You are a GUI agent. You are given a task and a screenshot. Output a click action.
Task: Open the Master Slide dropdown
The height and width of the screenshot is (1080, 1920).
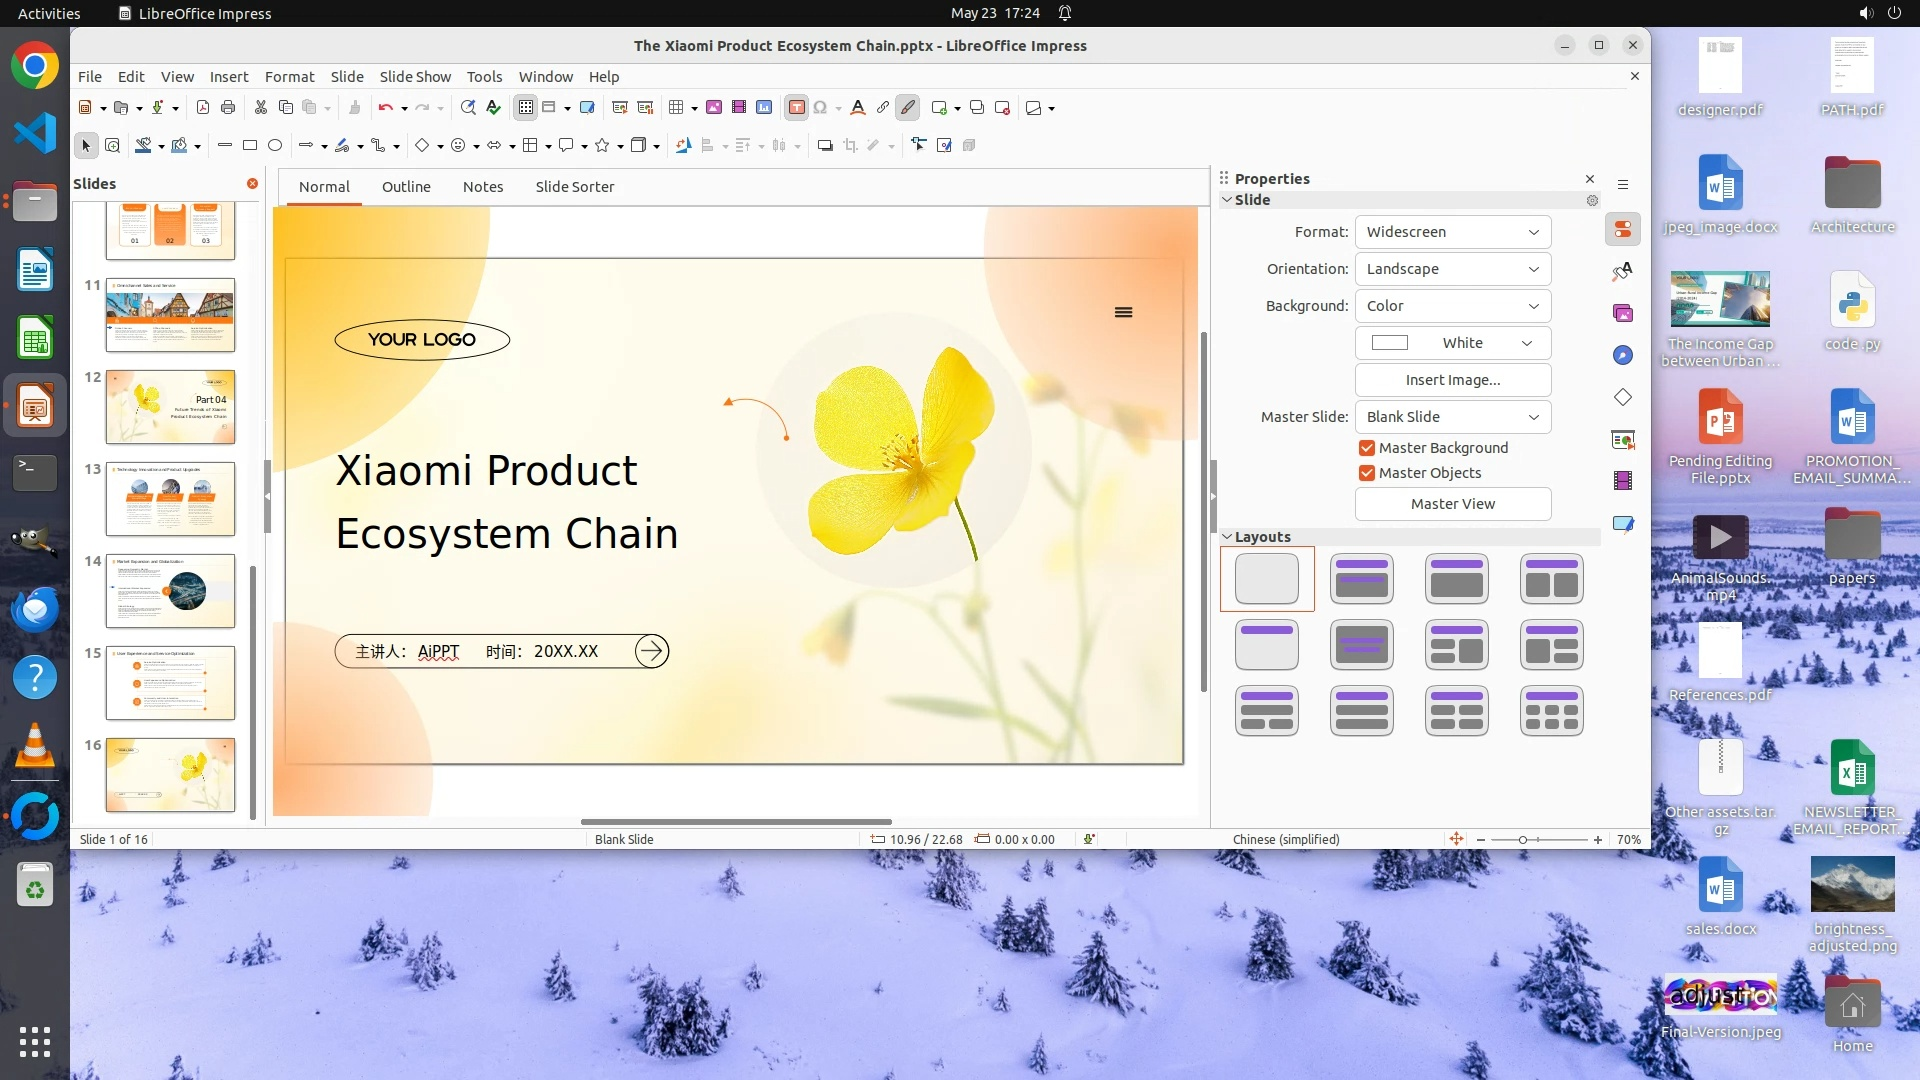[x=1452, y=417]
